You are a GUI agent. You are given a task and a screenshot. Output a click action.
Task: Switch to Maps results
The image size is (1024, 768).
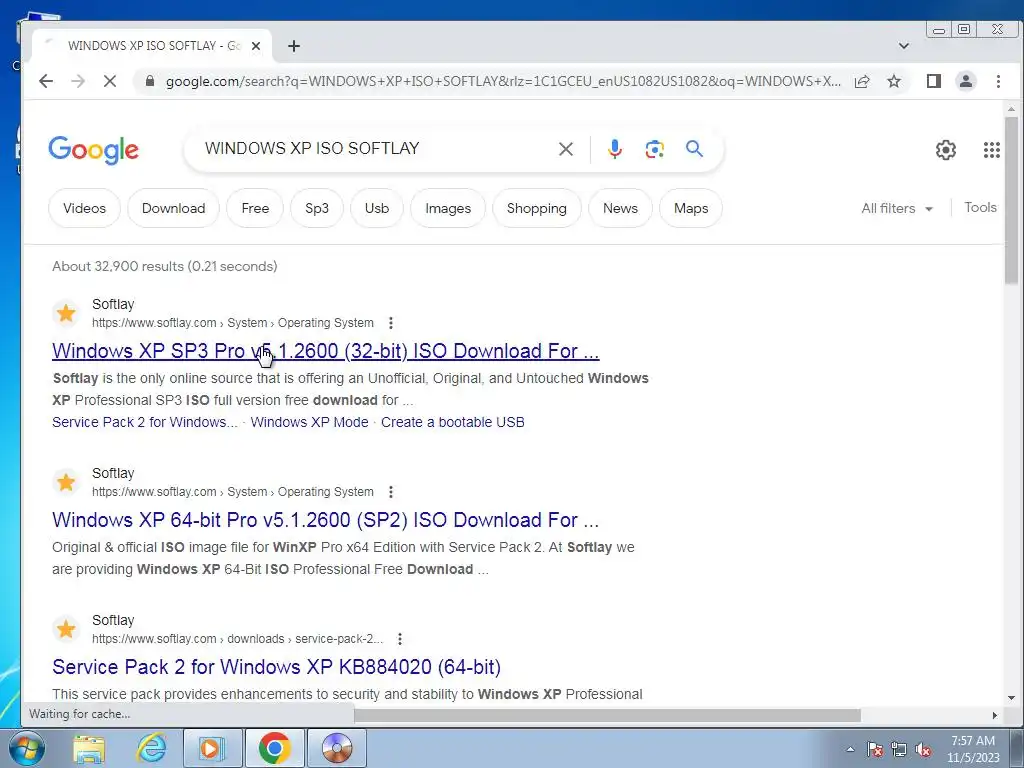pos(691,208)
